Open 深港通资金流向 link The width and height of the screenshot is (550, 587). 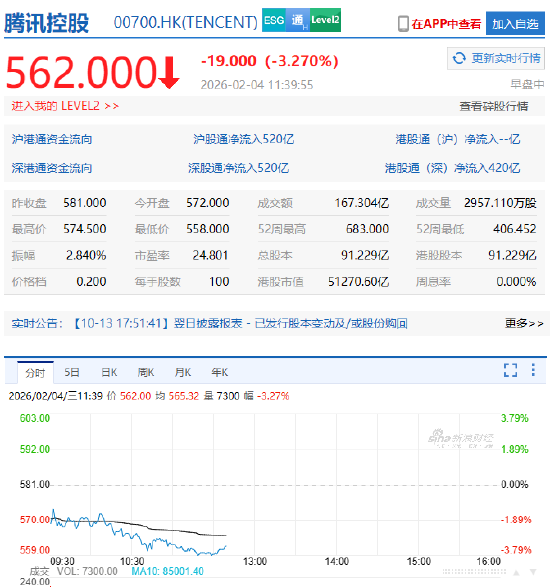pyautogui.click(x=52, y=168)
